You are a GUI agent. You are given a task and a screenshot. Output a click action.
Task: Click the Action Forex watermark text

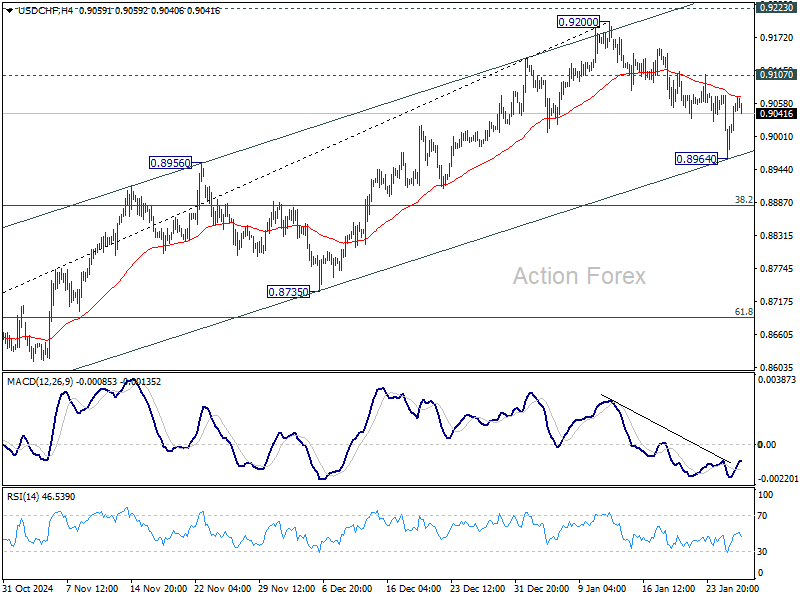tap(582, 276)
